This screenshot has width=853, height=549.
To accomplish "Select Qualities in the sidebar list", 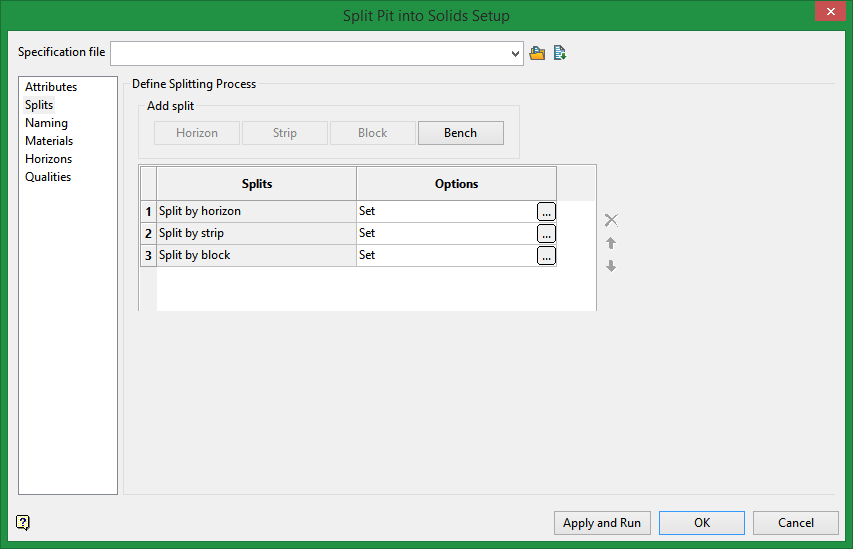I will [48, 177].
